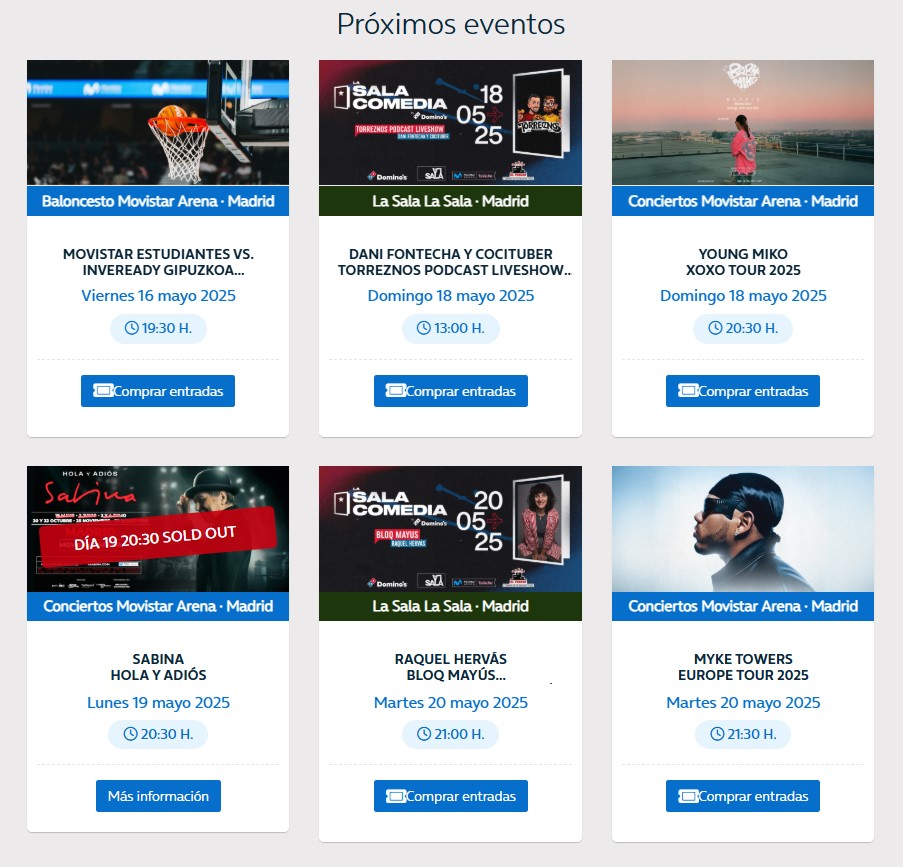Open MYKE TOWERS EUROPE TOUR 2025 title
The height and width of the screenshot is (867, 903).
pyautogui.click(x=743, y=667)
